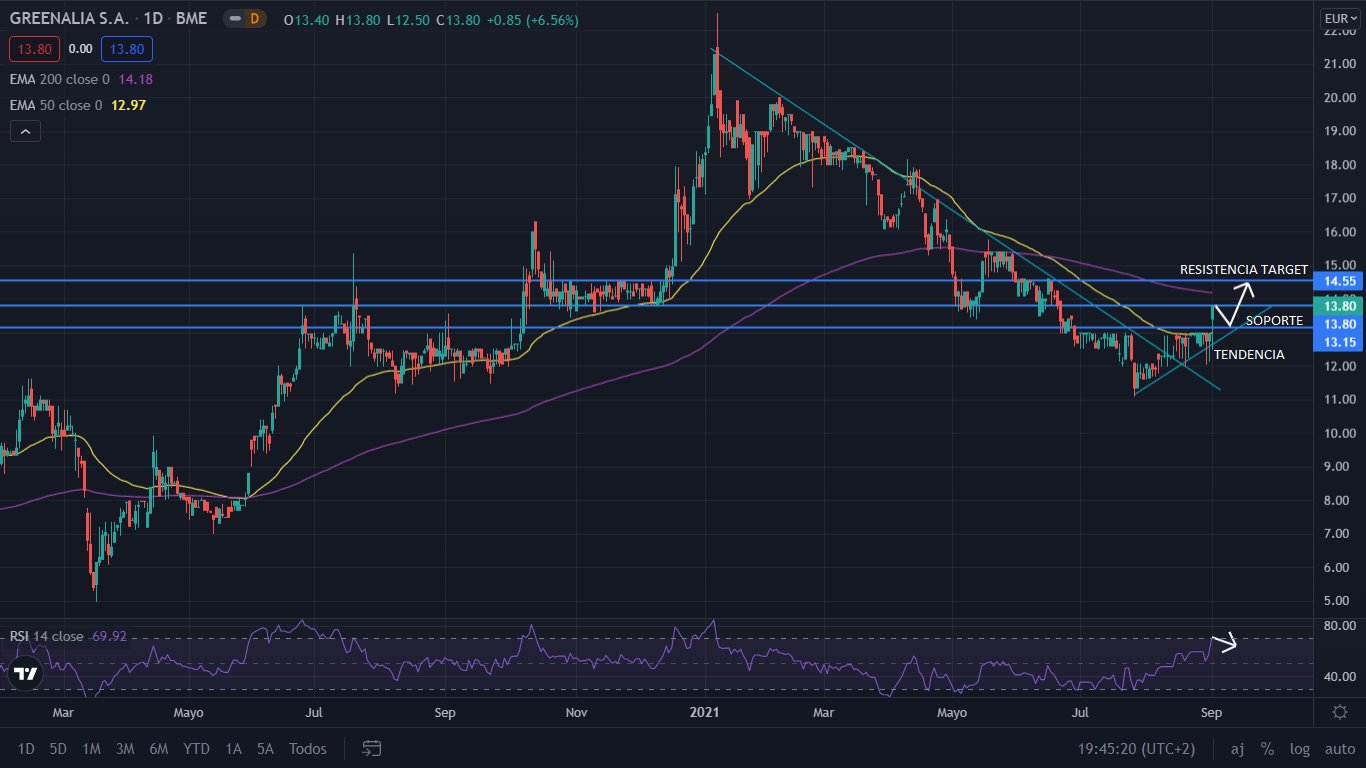Click the blue 13.80 buy button
Image resolution: width=1366 pixels, height=768 pixels.
tap(126, 48)
